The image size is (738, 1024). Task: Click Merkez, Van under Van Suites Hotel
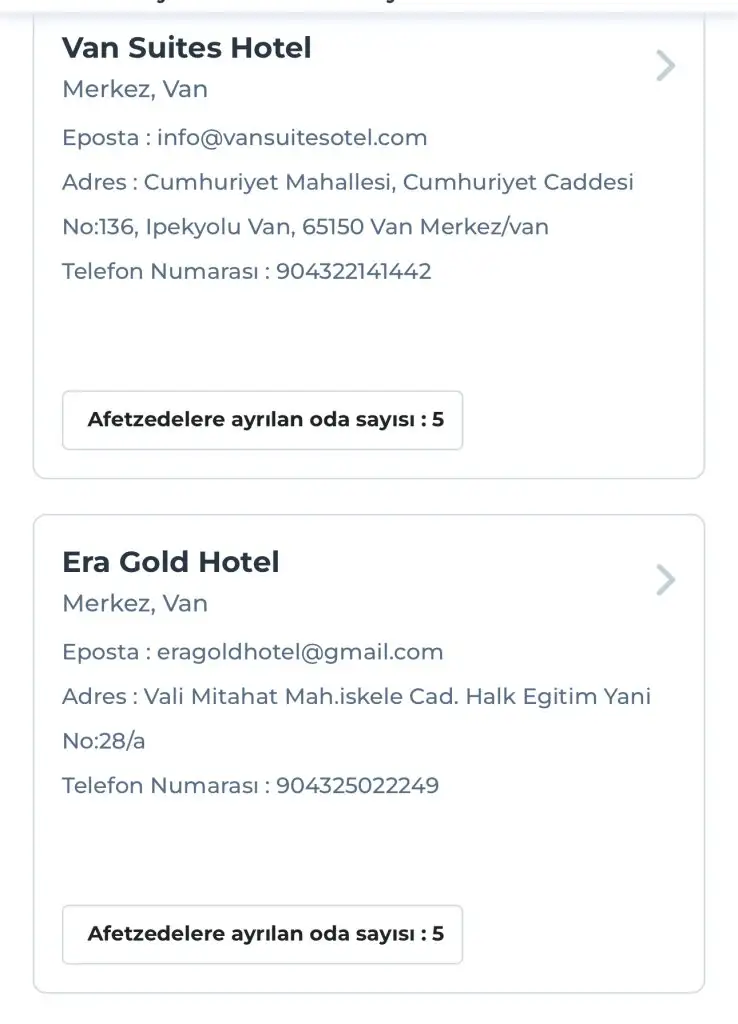coord(135,89)
